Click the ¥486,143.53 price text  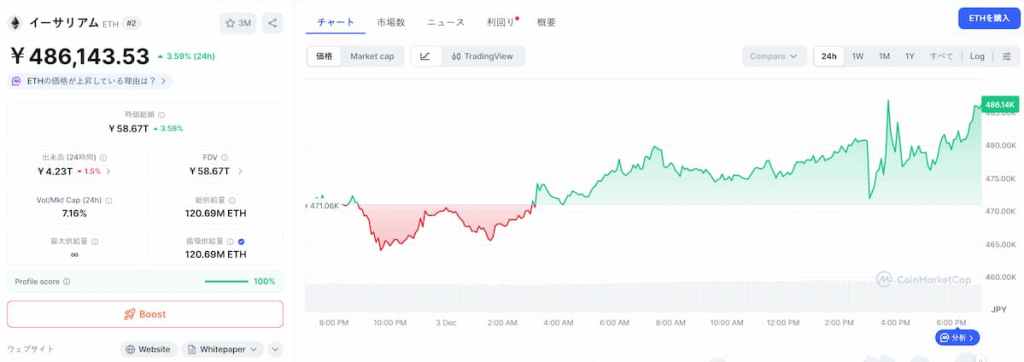click(80, 56)
